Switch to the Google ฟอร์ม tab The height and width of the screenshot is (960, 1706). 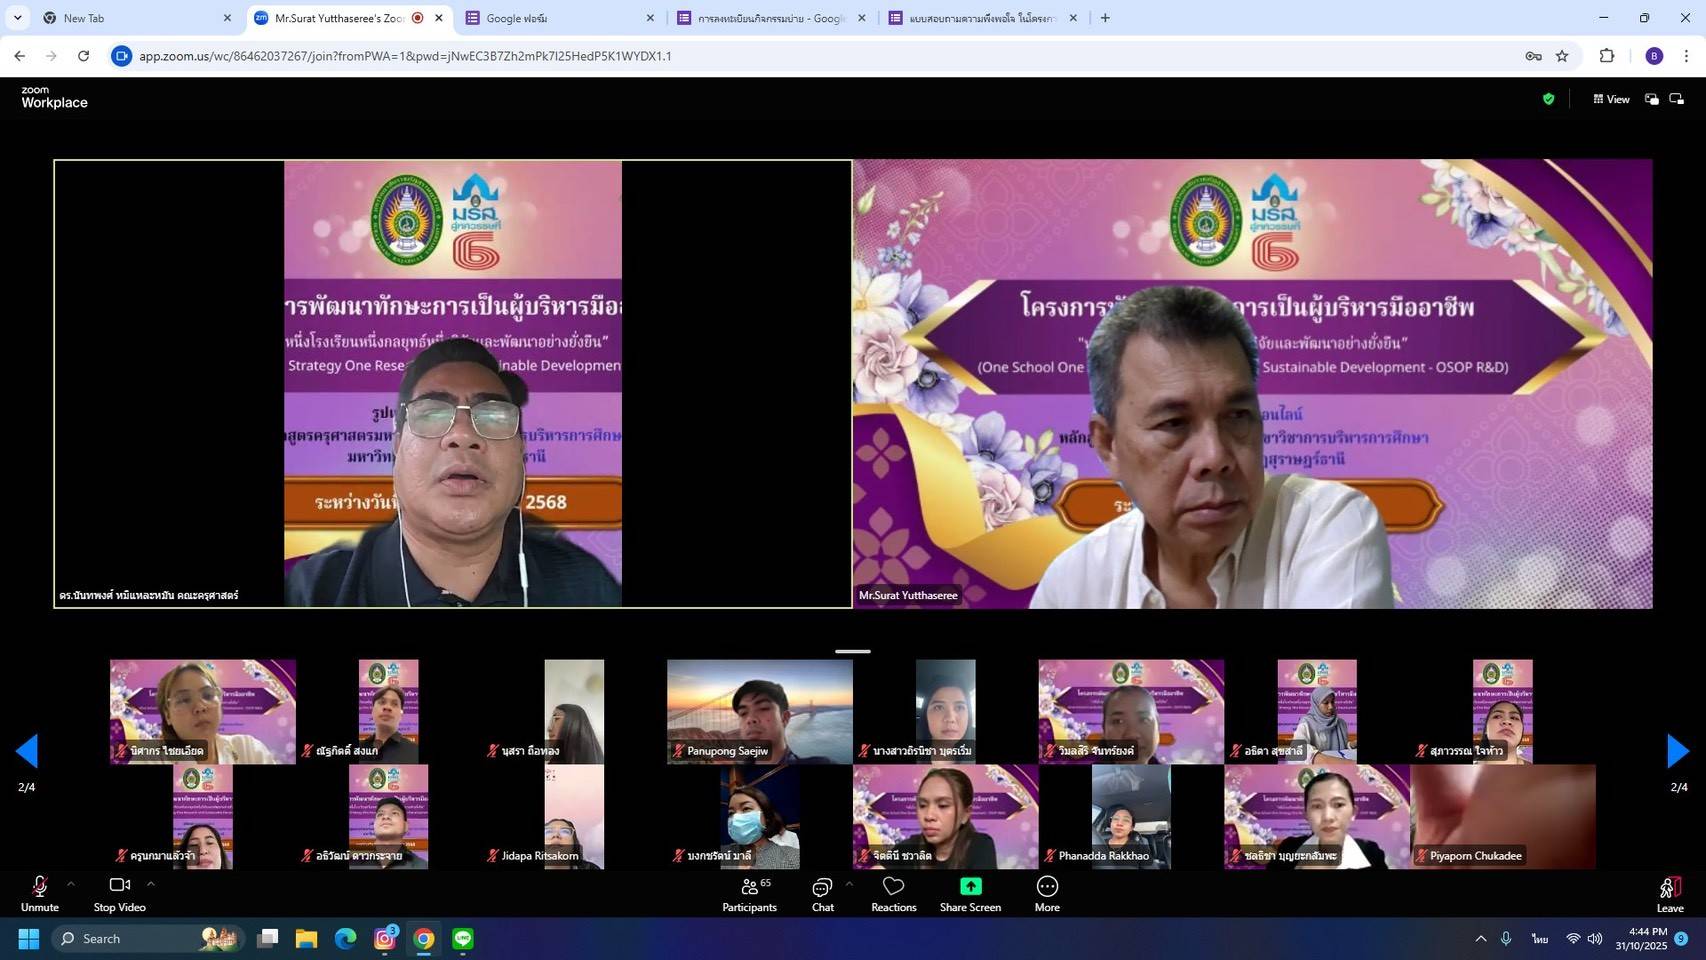(555, 18)
